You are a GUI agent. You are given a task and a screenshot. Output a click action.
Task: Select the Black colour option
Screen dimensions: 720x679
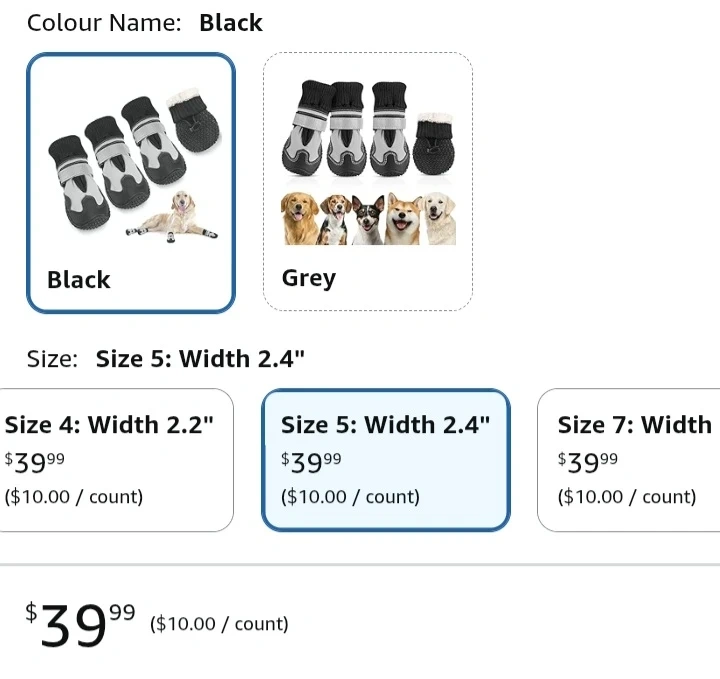point(130,182)
